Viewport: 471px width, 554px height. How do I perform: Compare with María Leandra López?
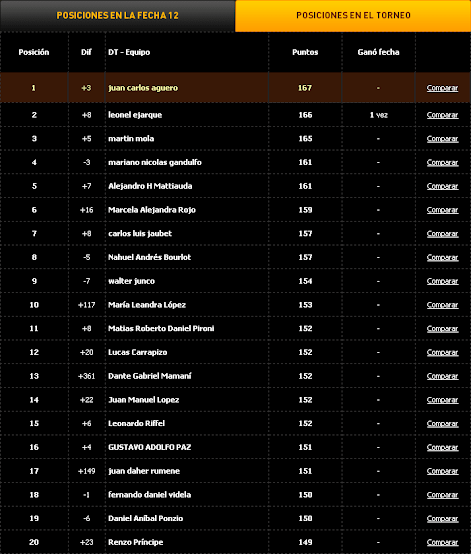pos(442,305)
